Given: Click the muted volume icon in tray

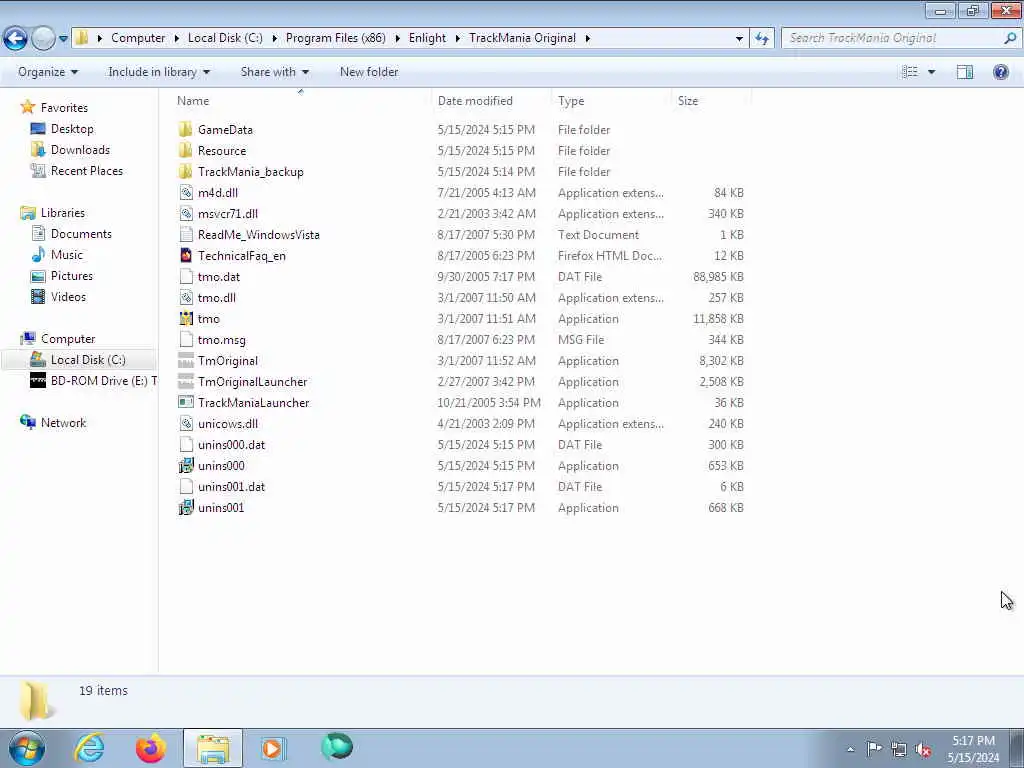Looking at the screenshot, I should pyautogui.click(x=923, y=750).
